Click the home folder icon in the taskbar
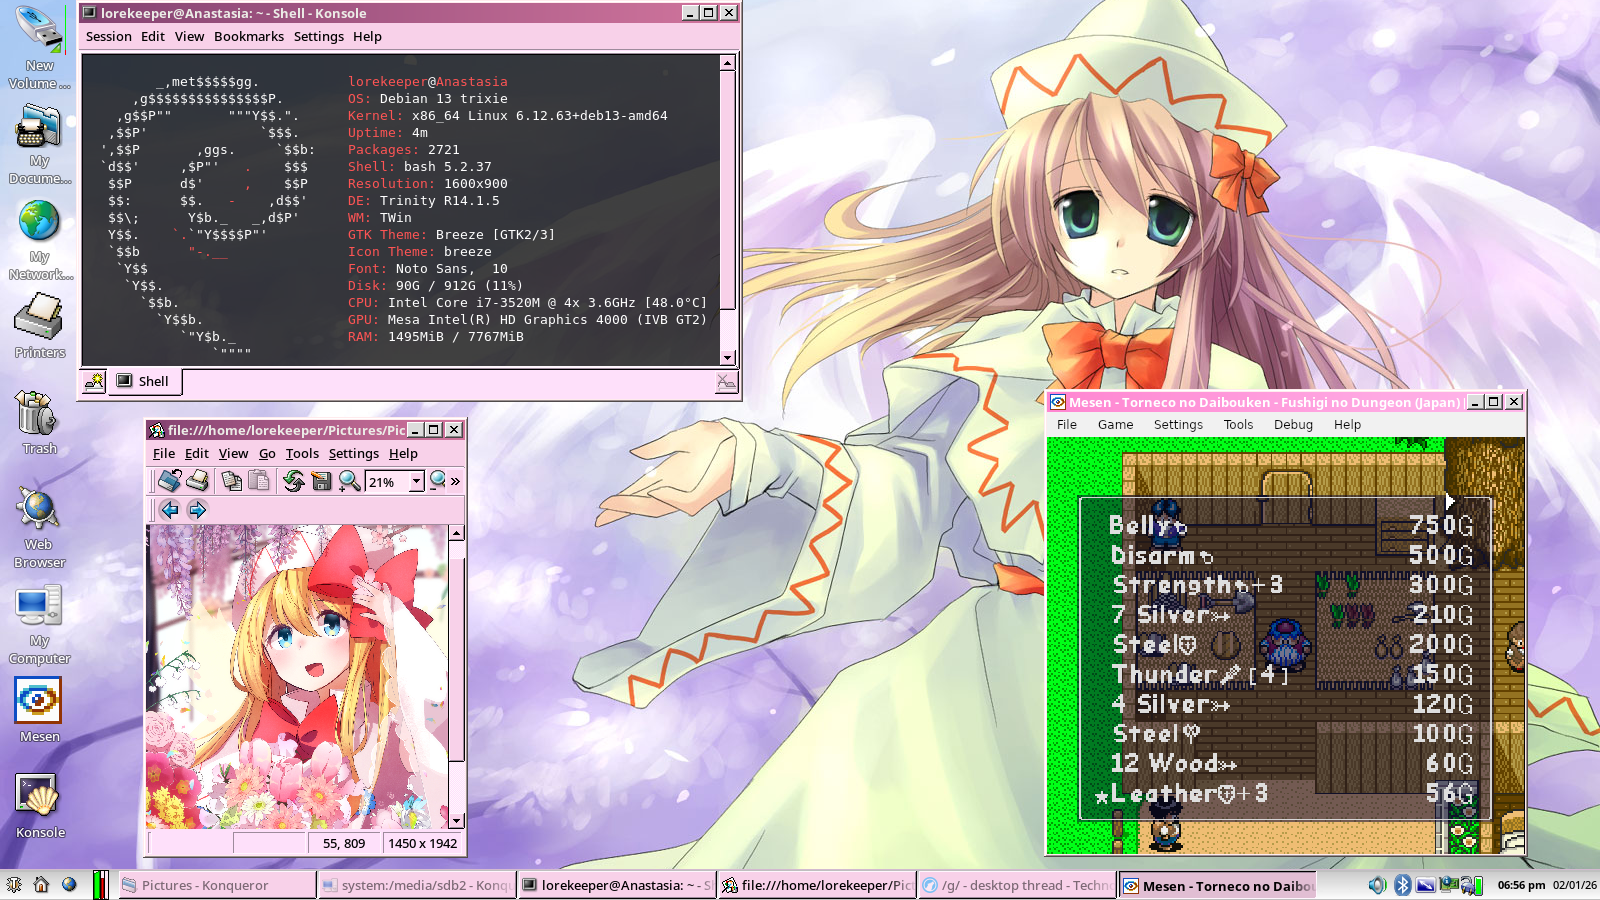Screen dimensions: 1600x900 pyautogui.click(x=41, y=885)
